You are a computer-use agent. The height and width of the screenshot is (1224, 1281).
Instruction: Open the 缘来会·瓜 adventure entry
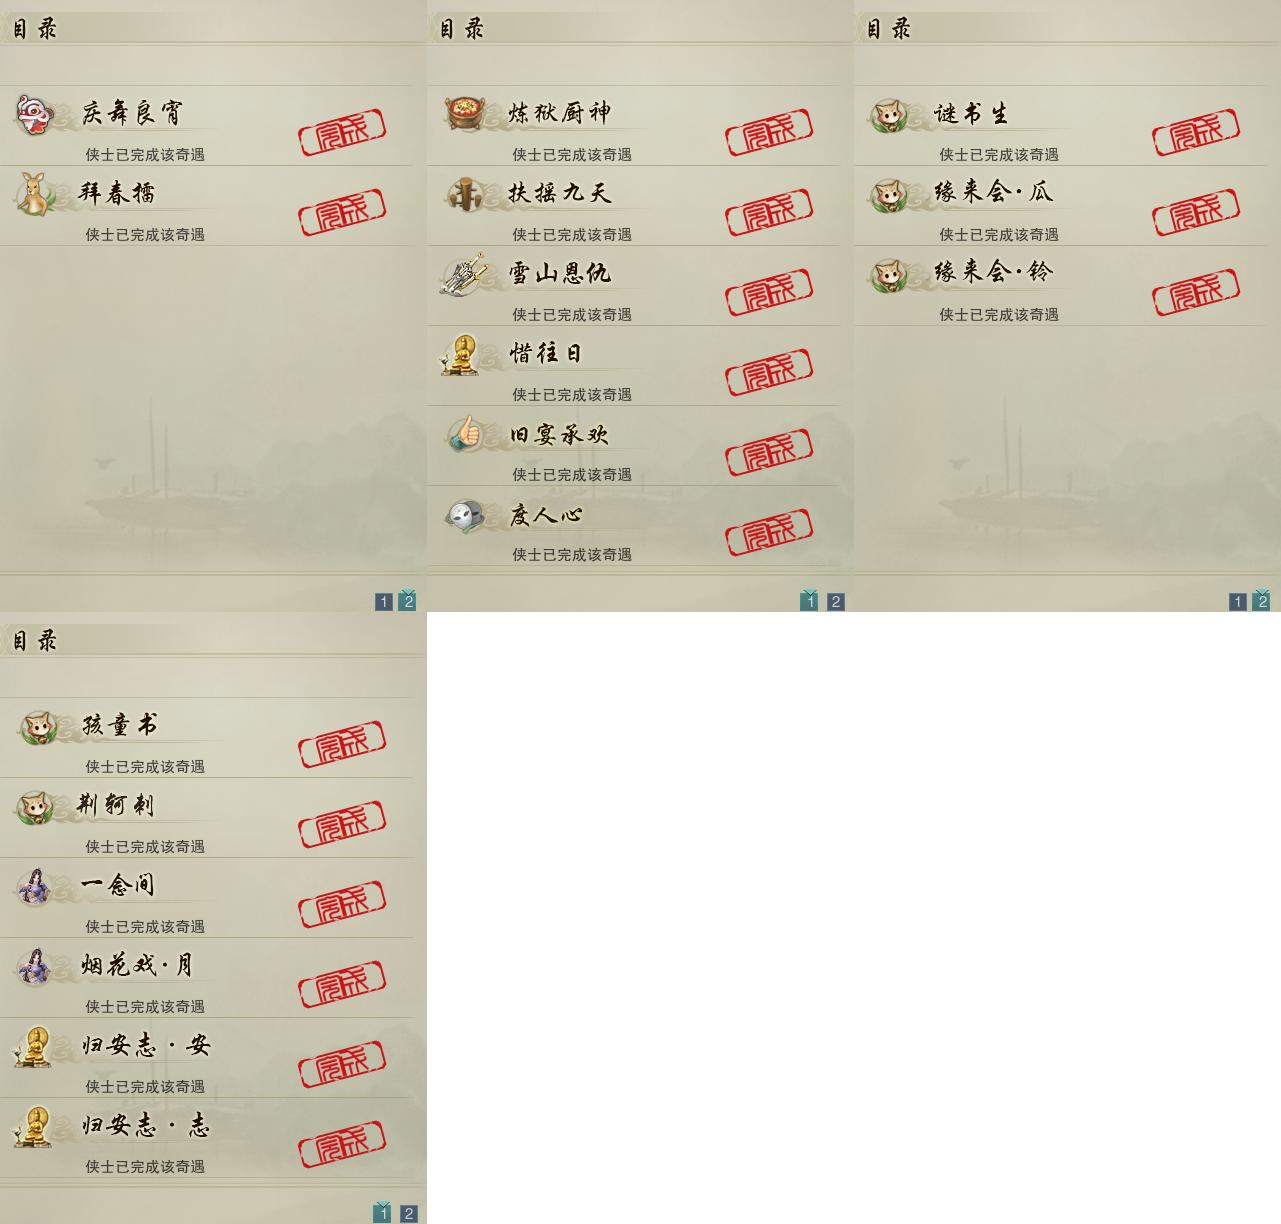point(1060,206)
